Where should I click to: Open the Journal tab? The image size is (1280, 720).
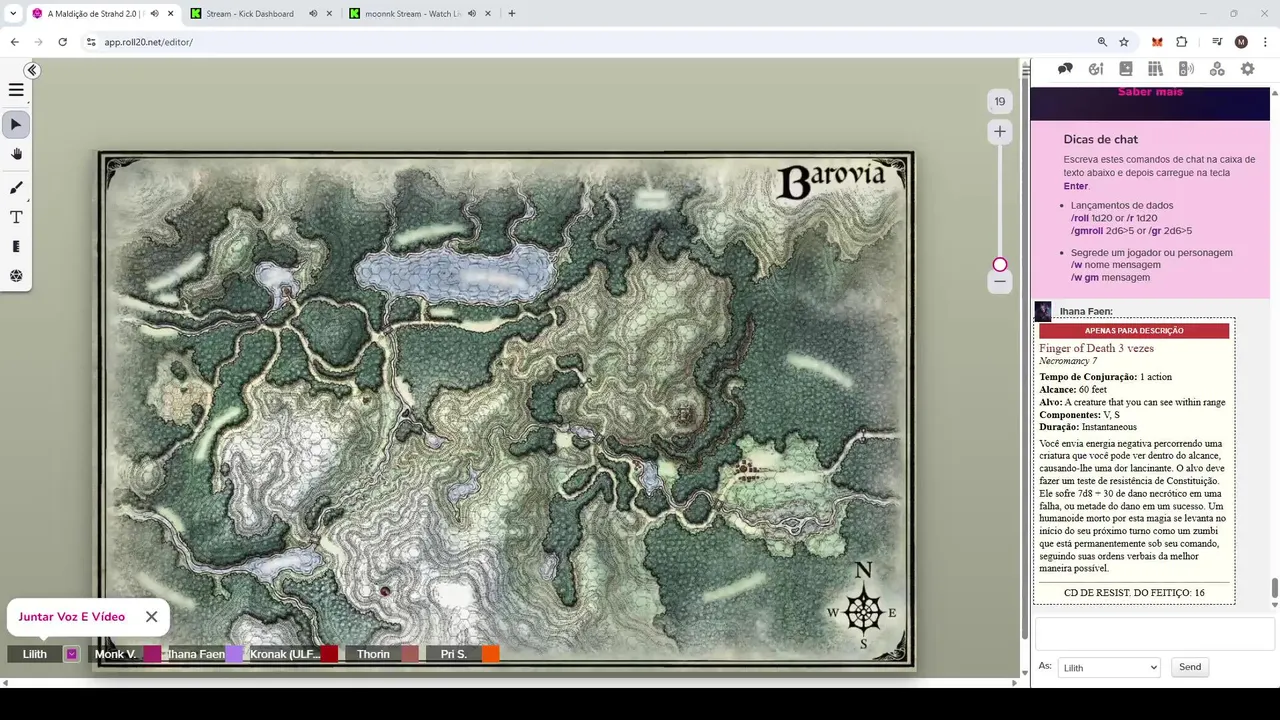[1126, 69]
